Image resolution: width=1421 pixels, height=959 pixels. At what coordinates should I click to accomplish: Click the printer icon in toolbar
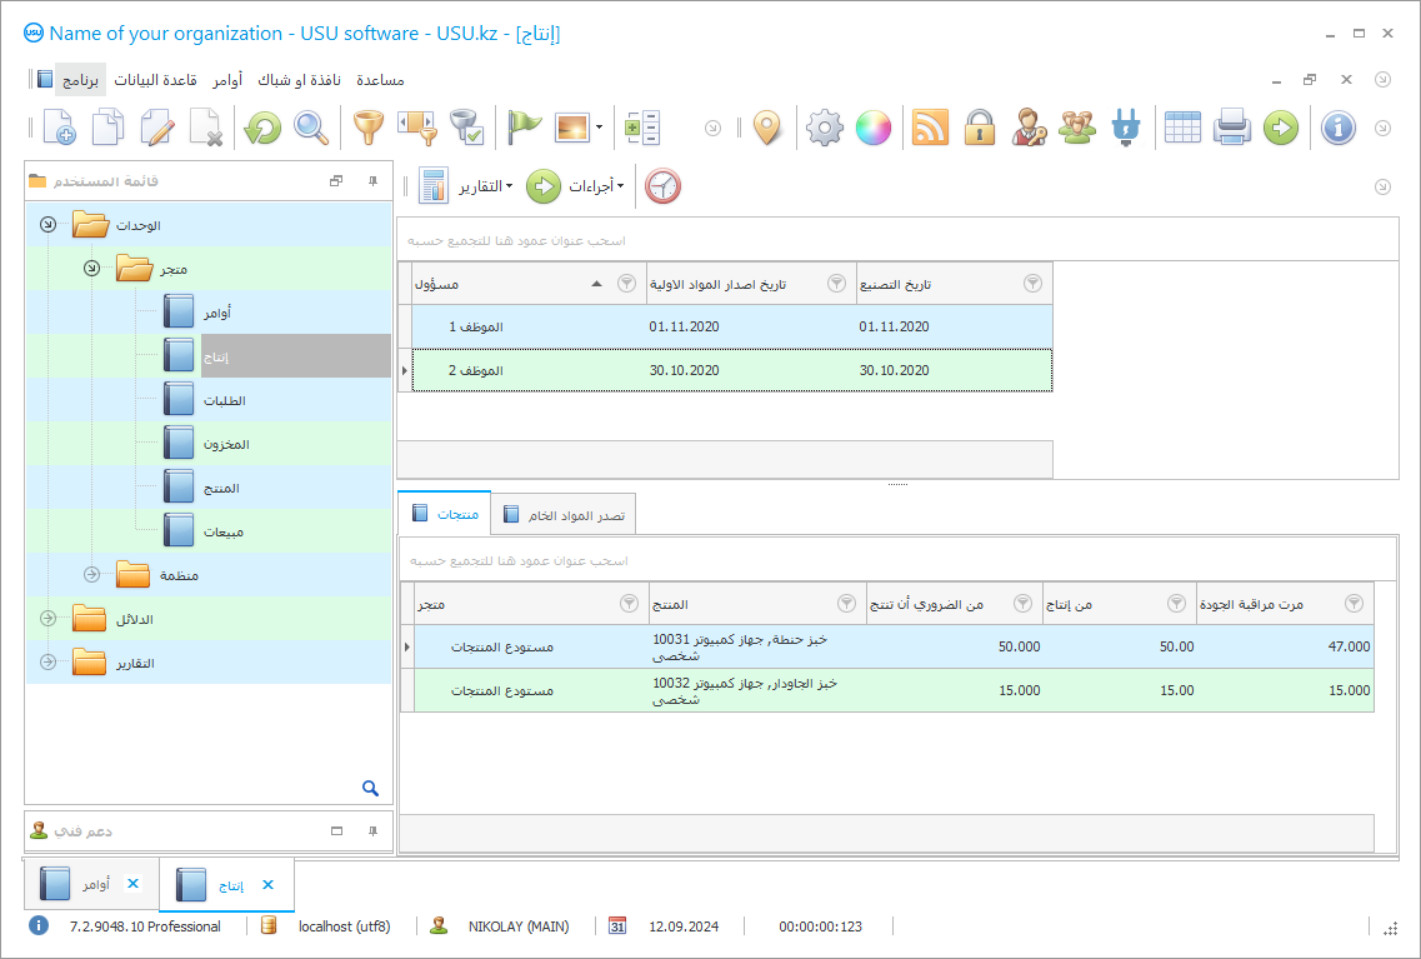point(1232,128)
